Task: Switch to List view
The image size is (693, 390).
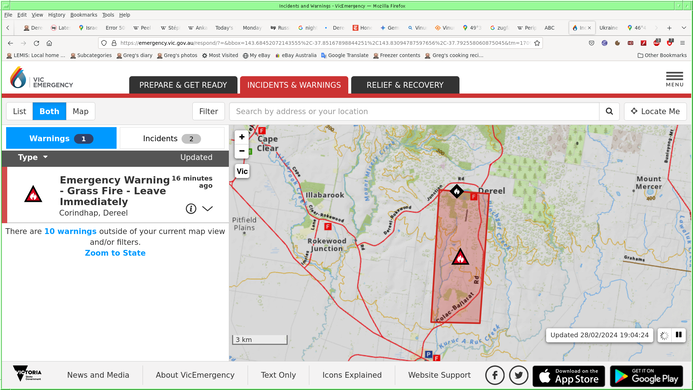Action: click(x=19, y=111)
